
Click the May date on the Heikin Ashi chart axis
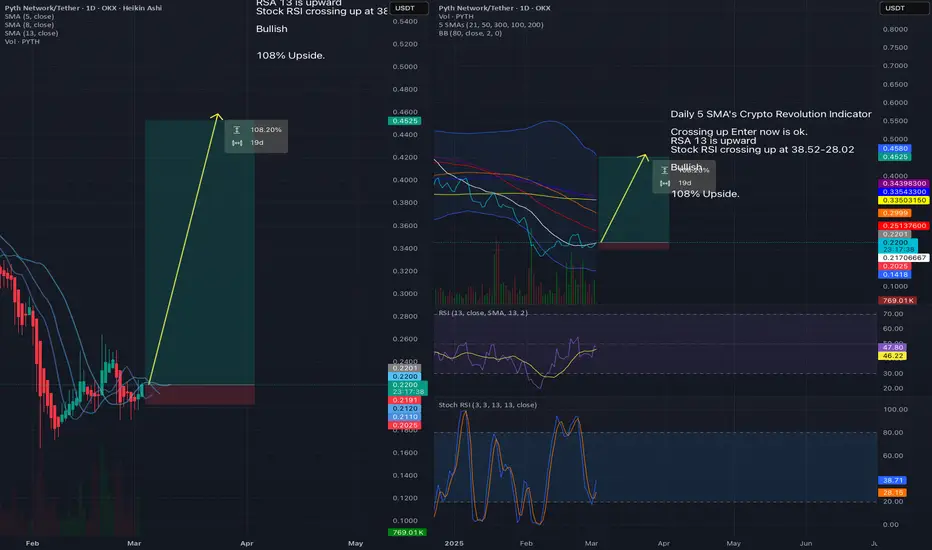(x=355, y=543)
